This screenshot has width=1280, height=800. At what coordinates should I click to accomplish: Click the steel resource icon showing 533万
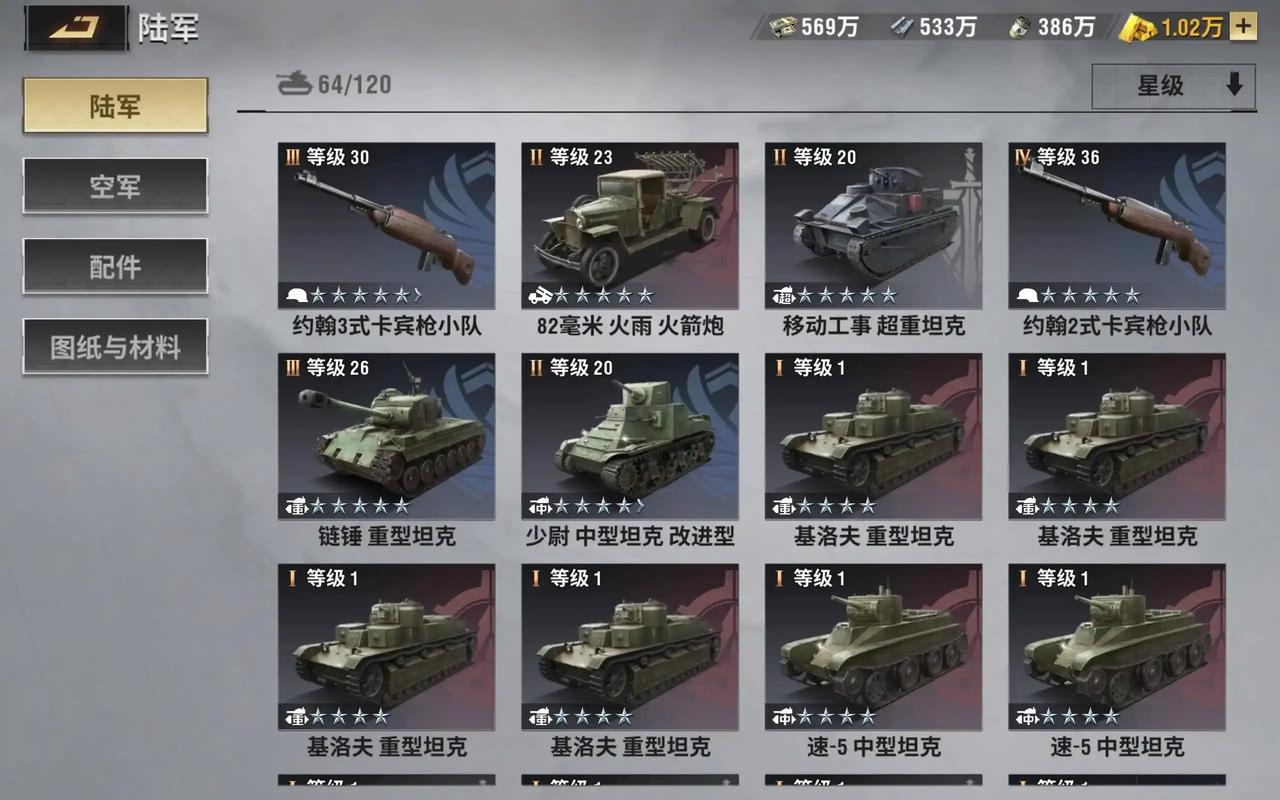click(x=902, y=27)
